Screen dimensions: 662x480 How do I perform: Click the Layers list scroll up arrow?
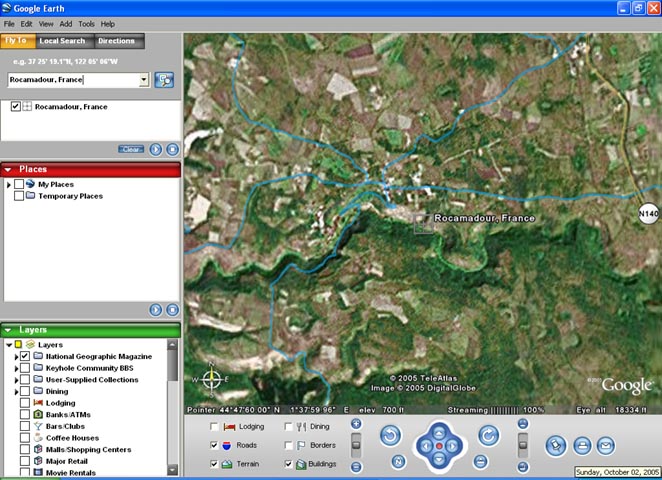coord(172,344)
